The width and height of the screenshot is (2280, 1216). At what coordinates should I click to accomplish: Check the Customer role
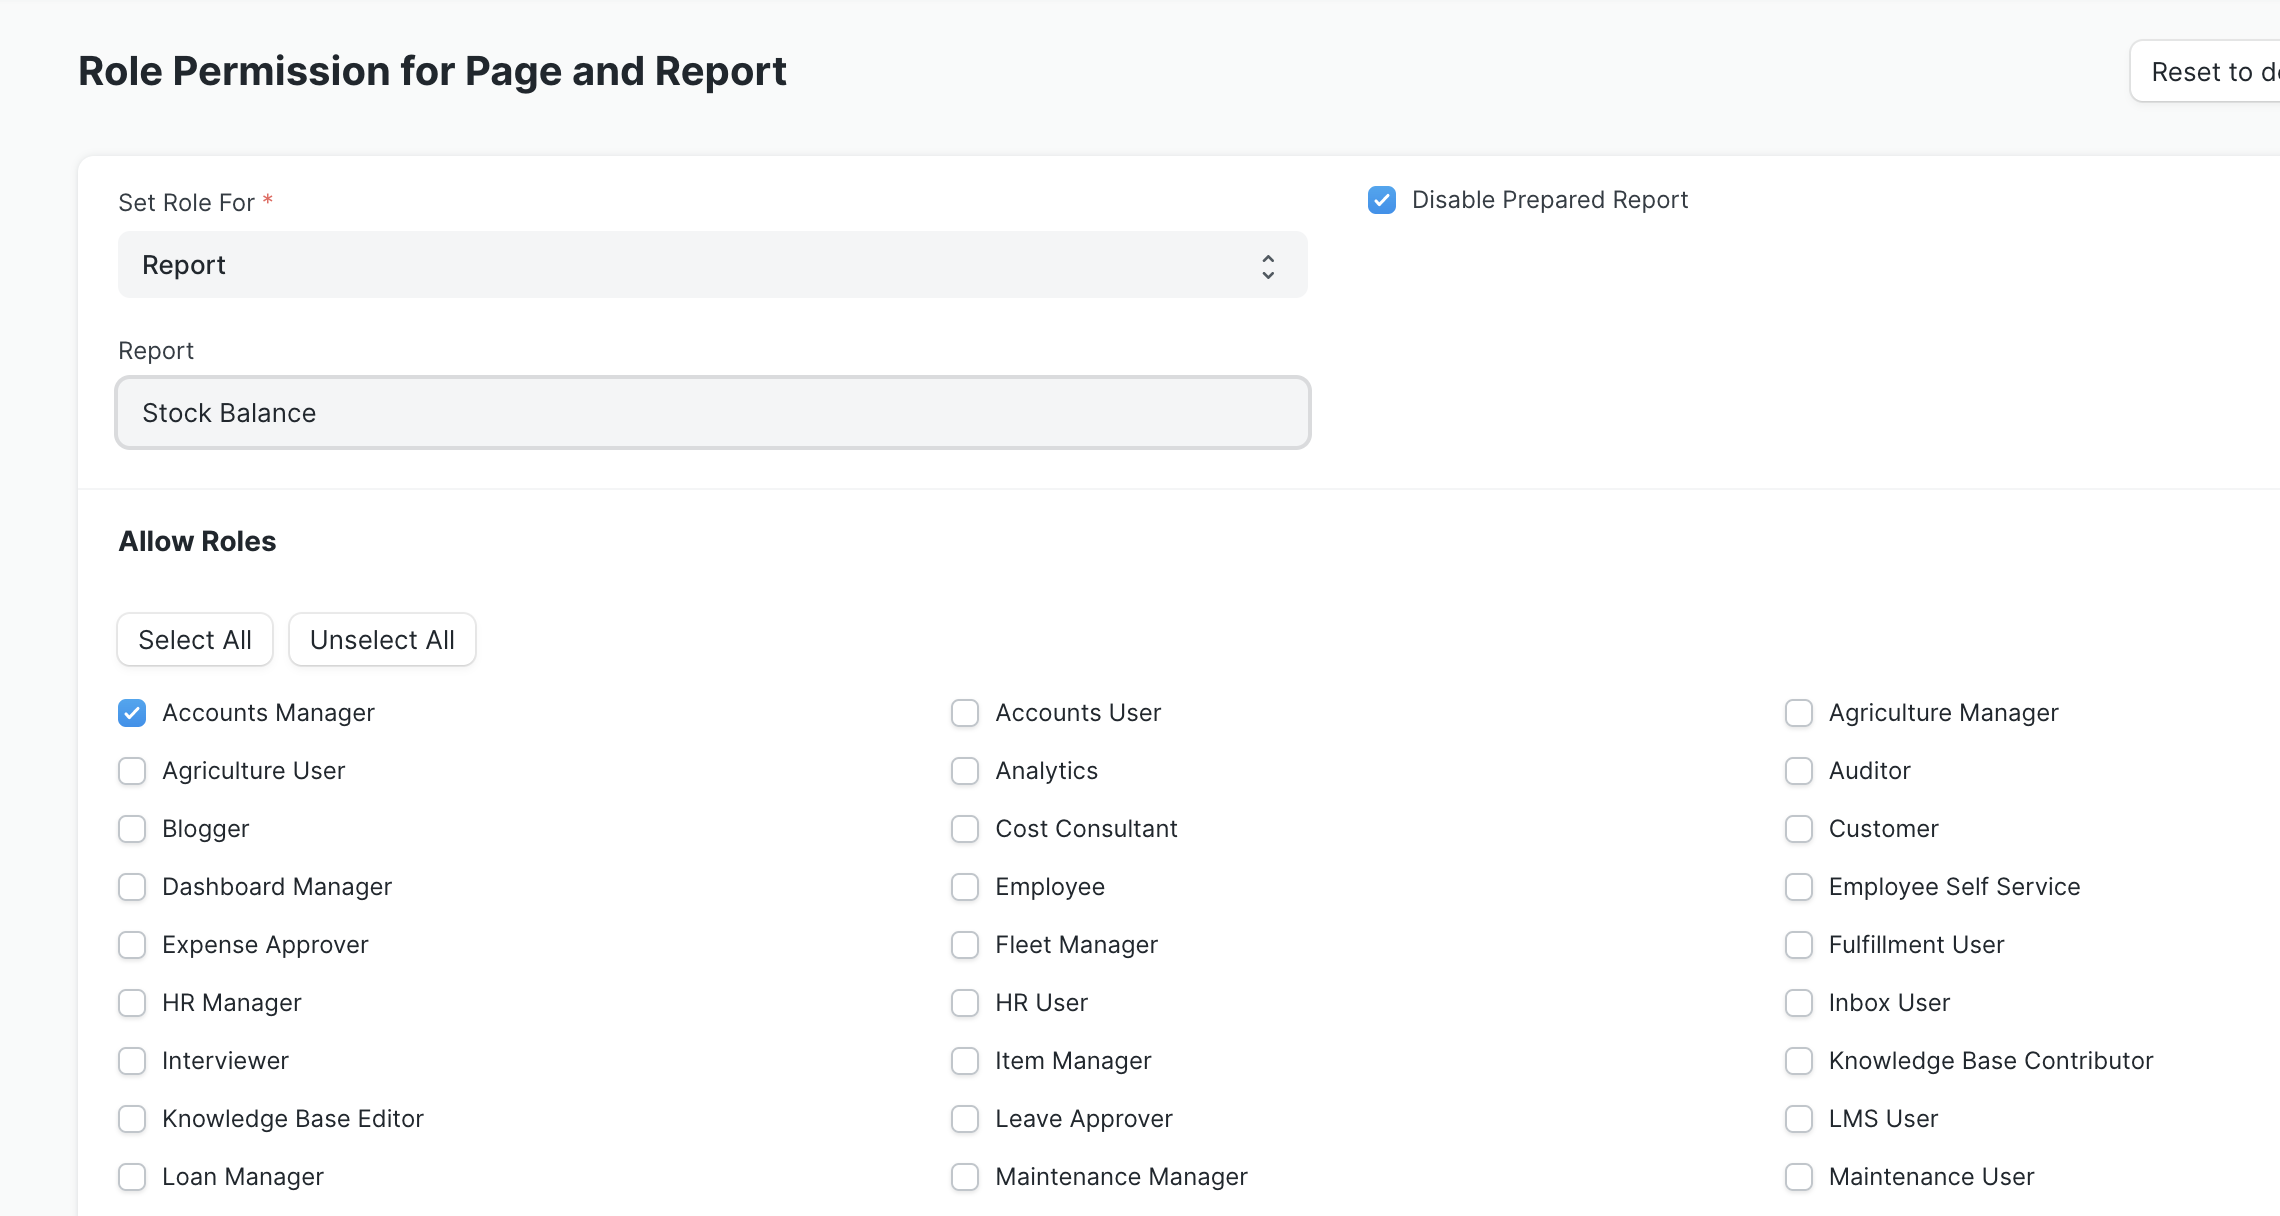point(1799,828)
